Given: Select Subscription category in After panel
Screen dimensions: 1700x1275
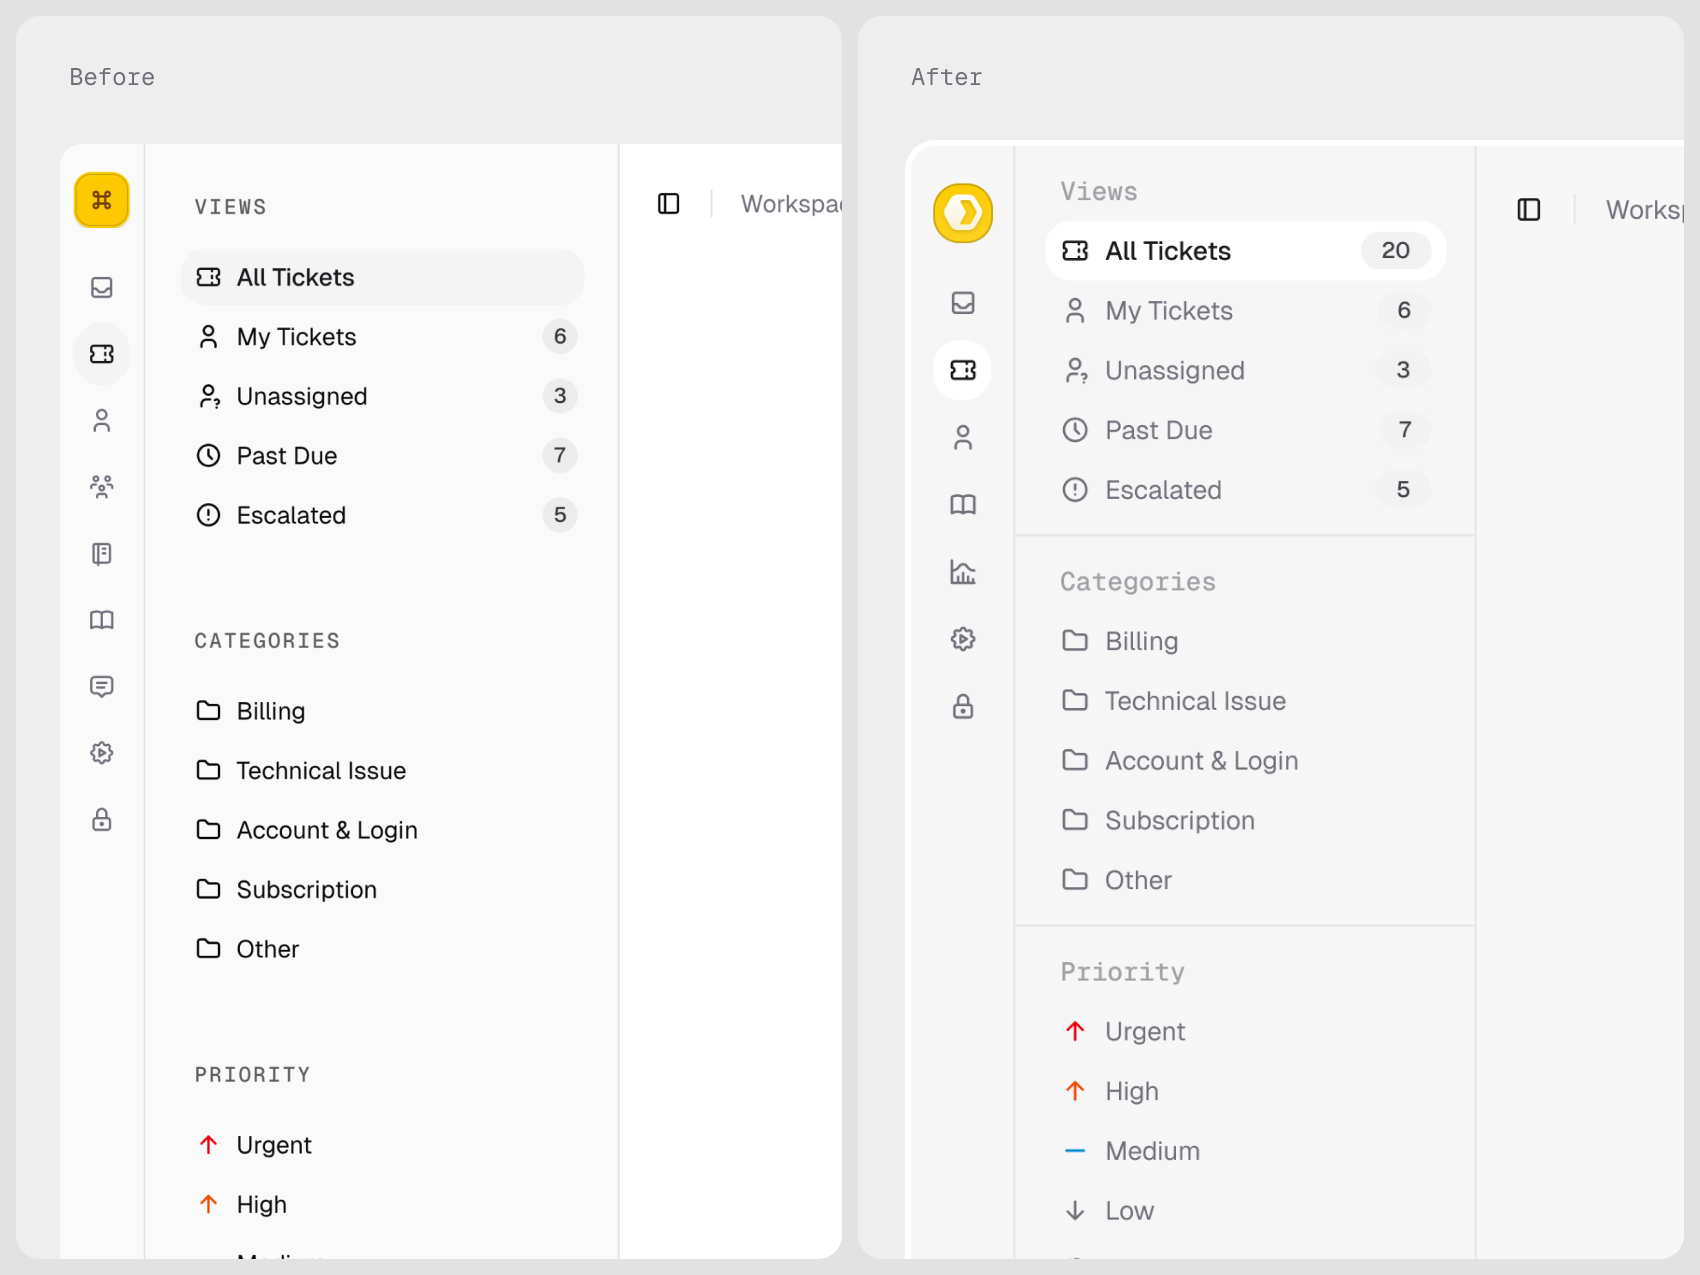Looking at the screenshot, I should click(1245, 820).
